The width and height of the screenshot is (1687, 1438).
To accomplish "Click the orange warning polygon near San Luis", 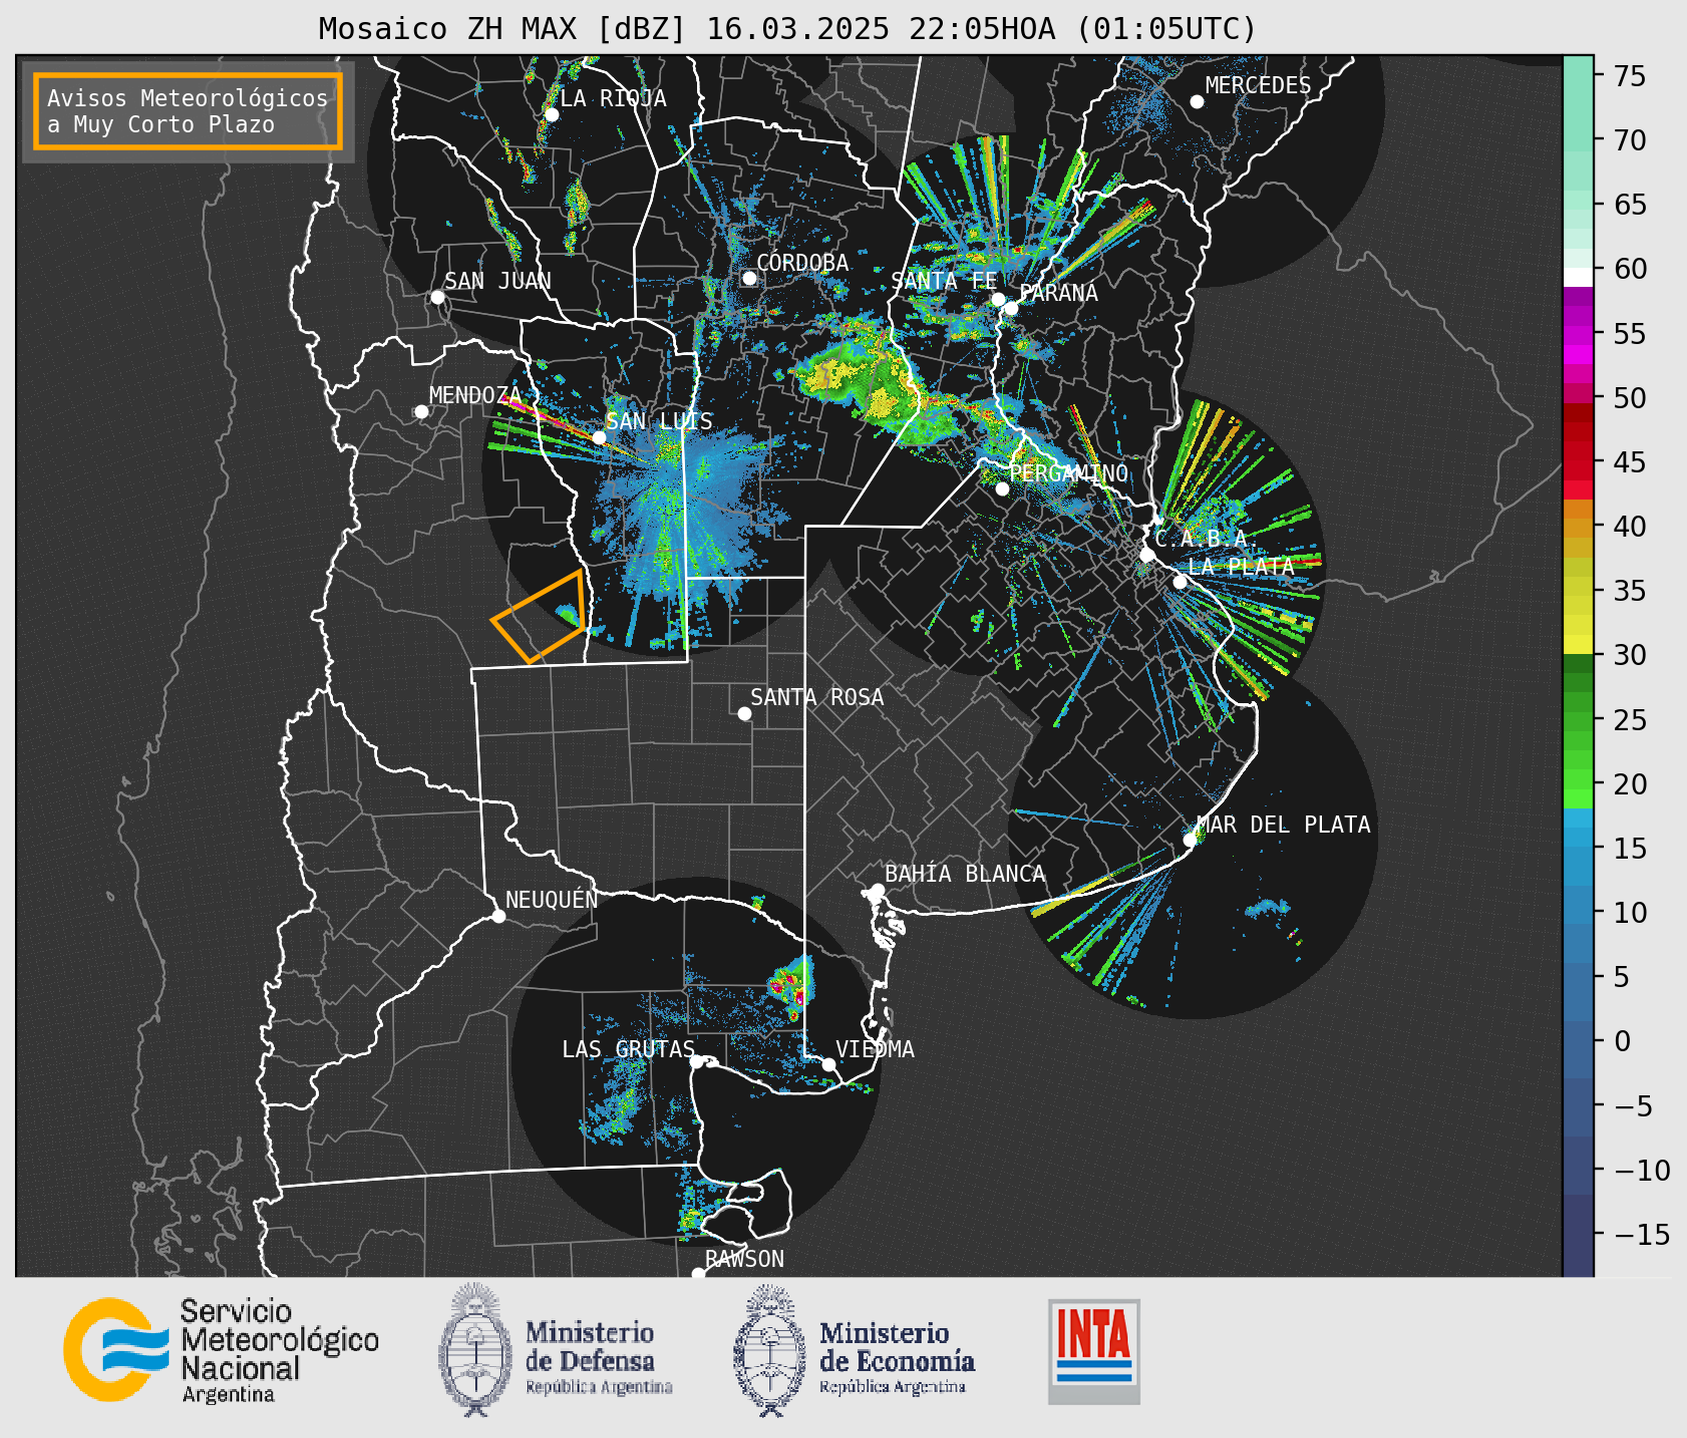I will (539, 617).
